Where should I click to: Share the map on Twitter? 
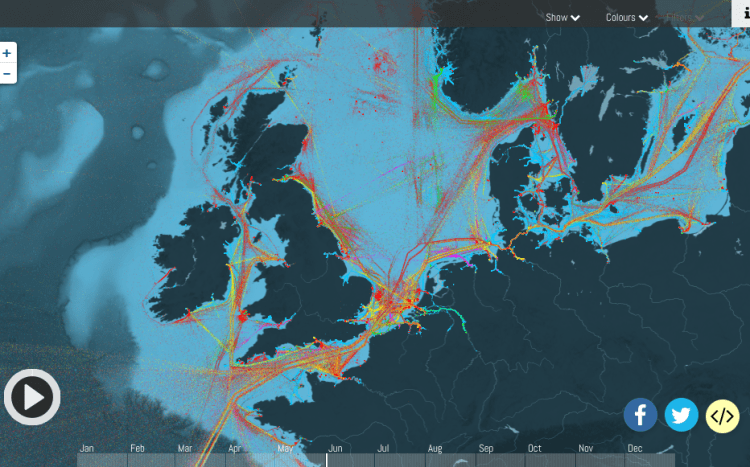tap(681, 414)
